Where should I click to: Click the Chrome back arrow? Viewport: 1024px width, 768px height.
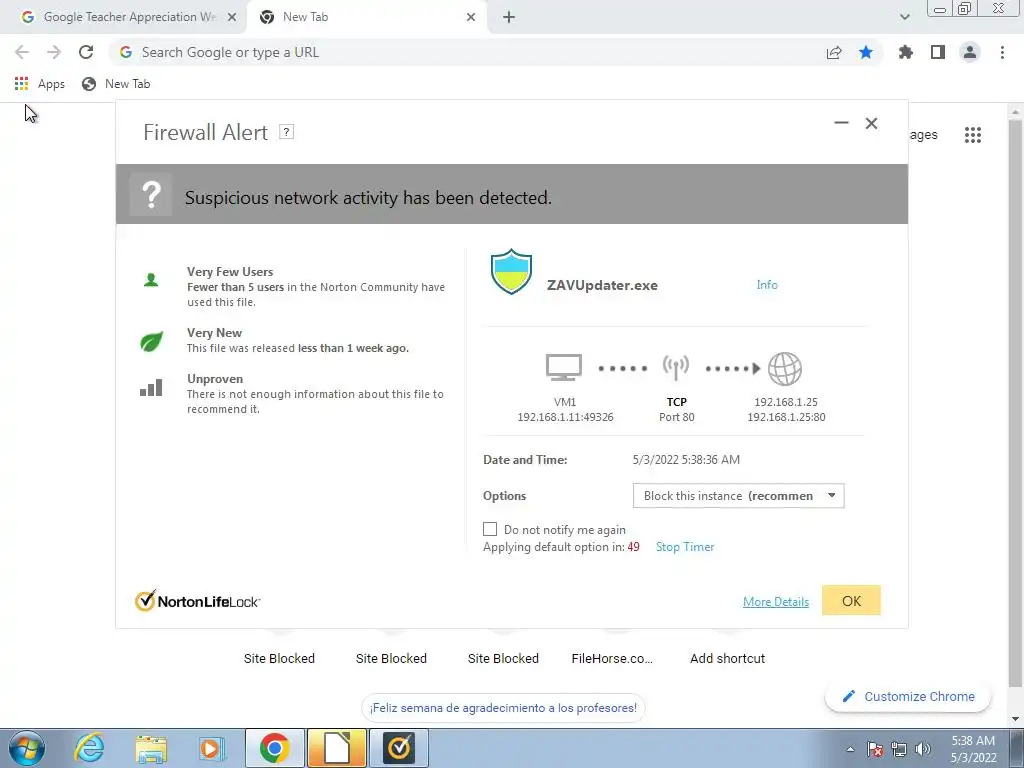pos(22,52)
